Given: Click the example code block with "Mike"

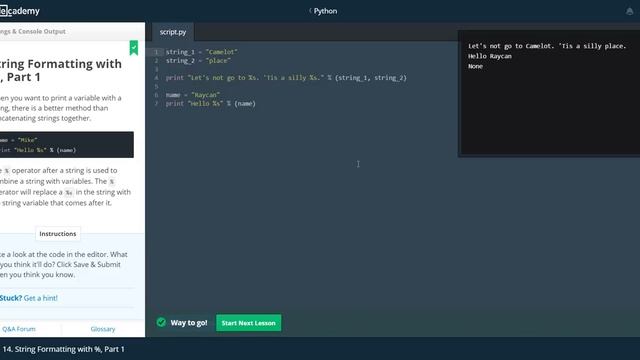Looking at the screenshot, I should tap(67, 144).
